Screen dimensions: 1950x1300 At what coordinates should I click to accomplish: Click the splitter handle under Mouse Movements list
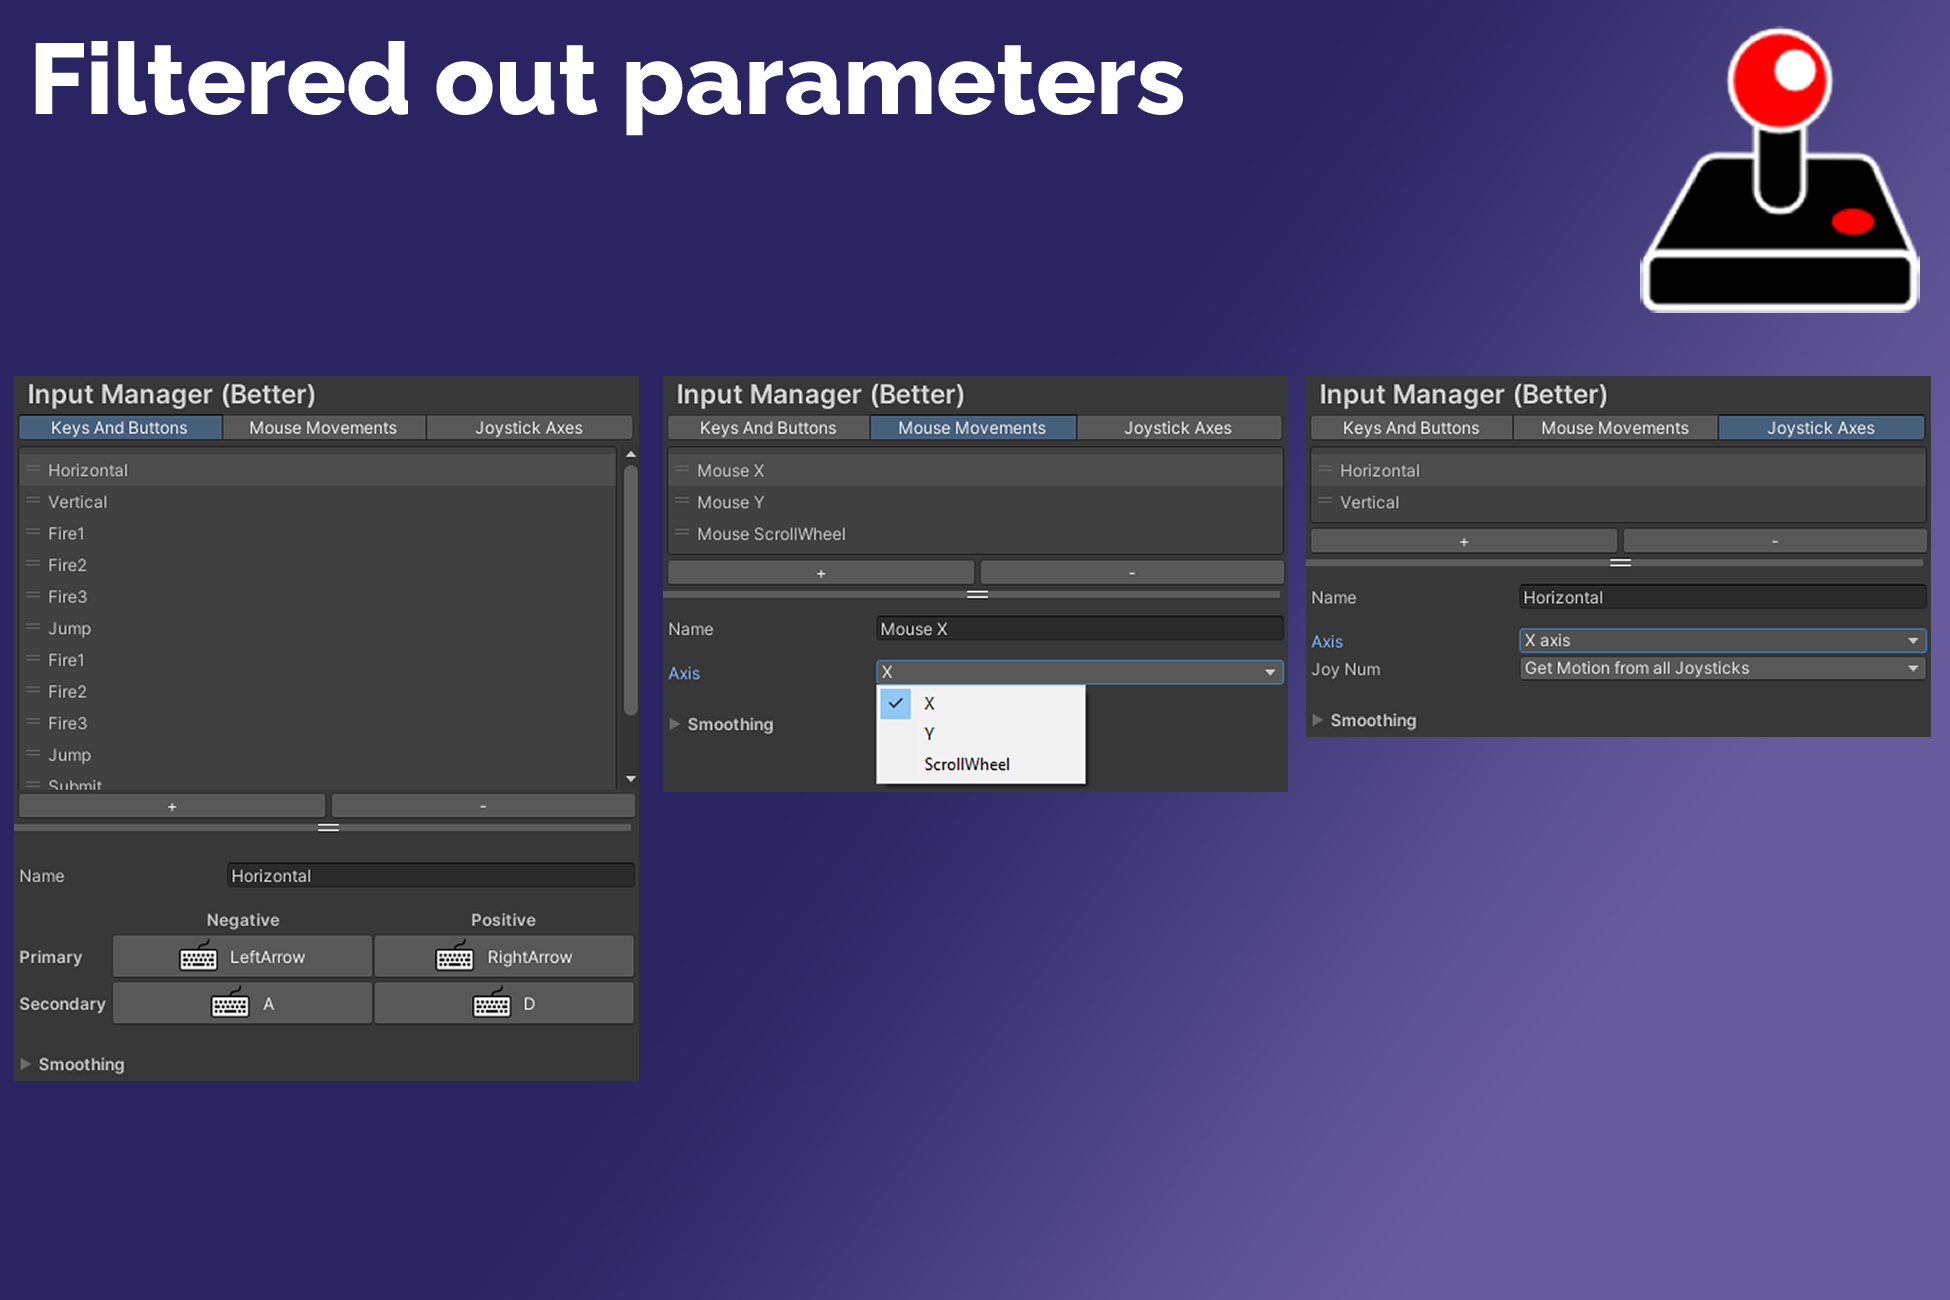[977, 595]
